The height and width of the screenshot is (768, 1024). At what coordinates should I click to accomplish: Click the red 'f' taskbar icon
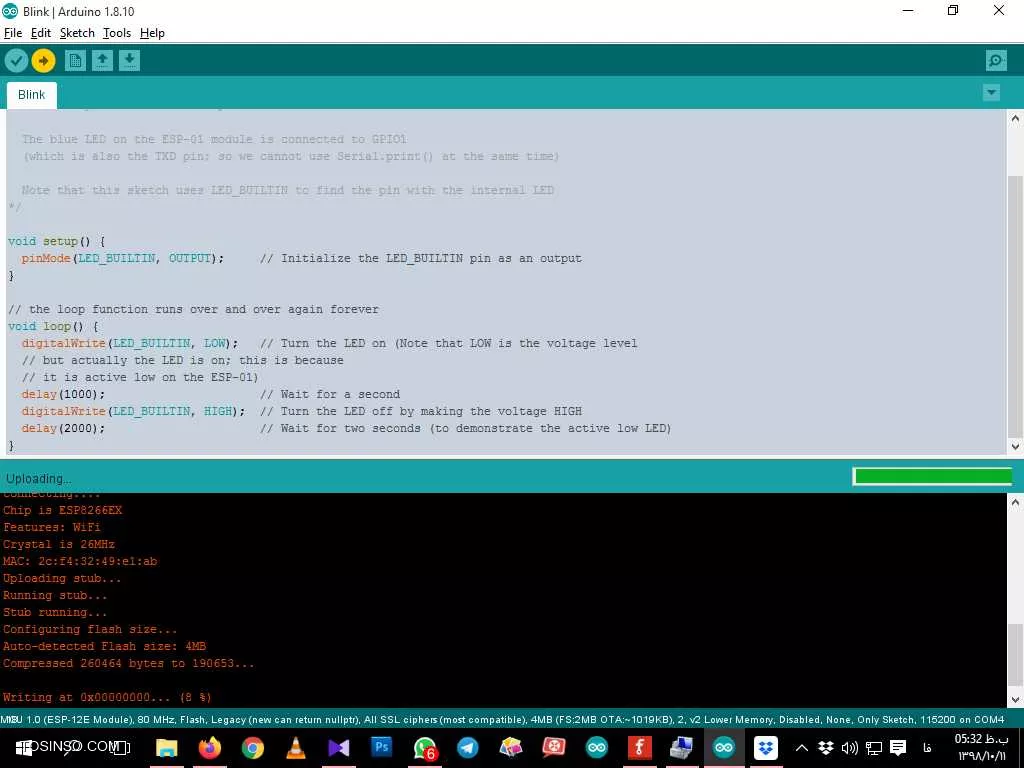click(x=639, y=748)
